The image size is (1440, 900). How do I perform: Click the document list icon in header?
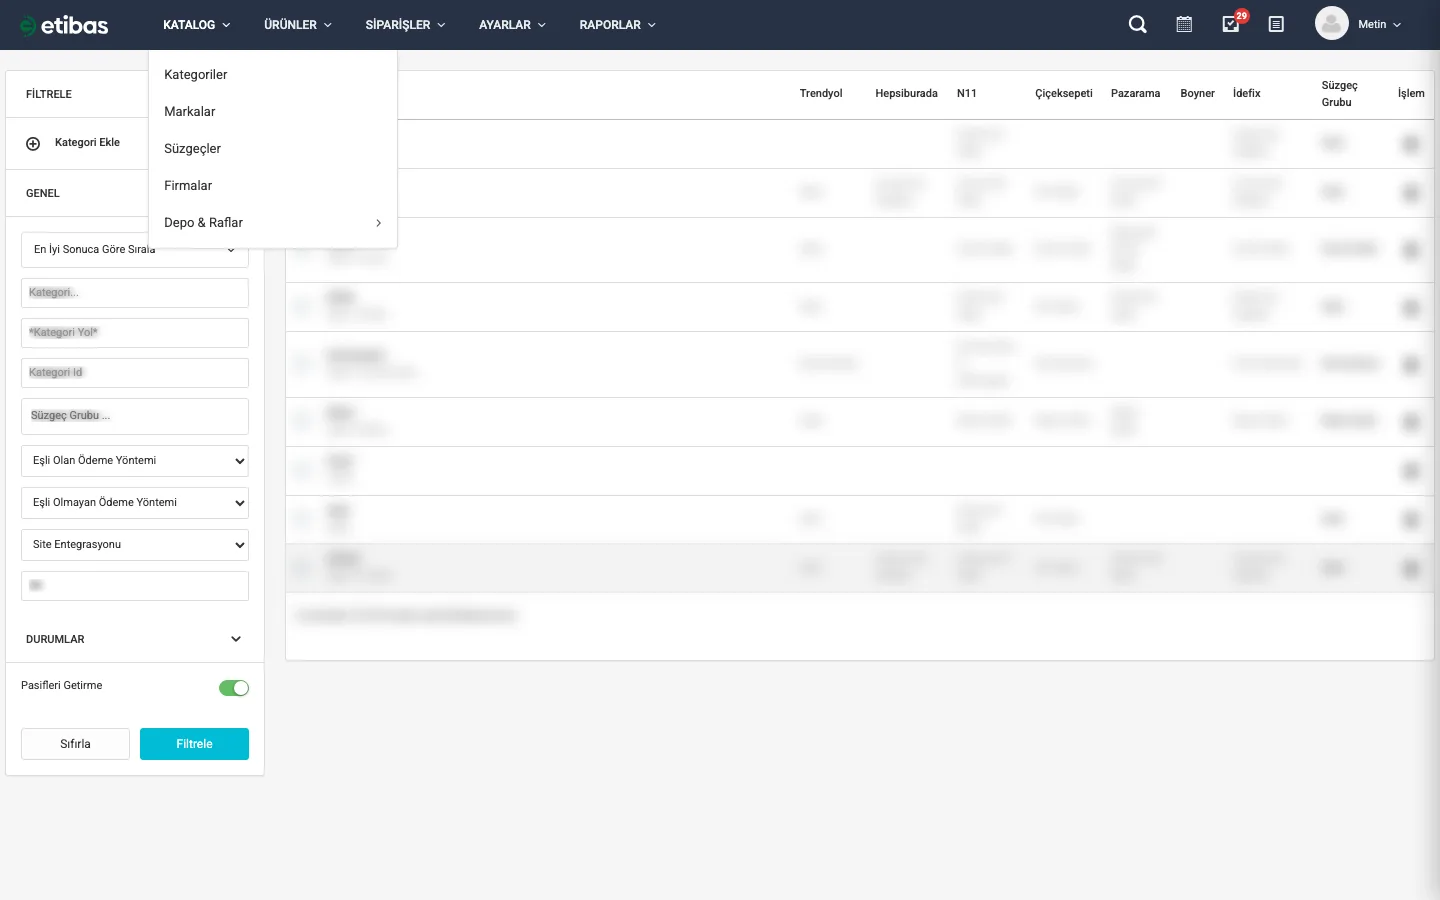point(1276,25)
